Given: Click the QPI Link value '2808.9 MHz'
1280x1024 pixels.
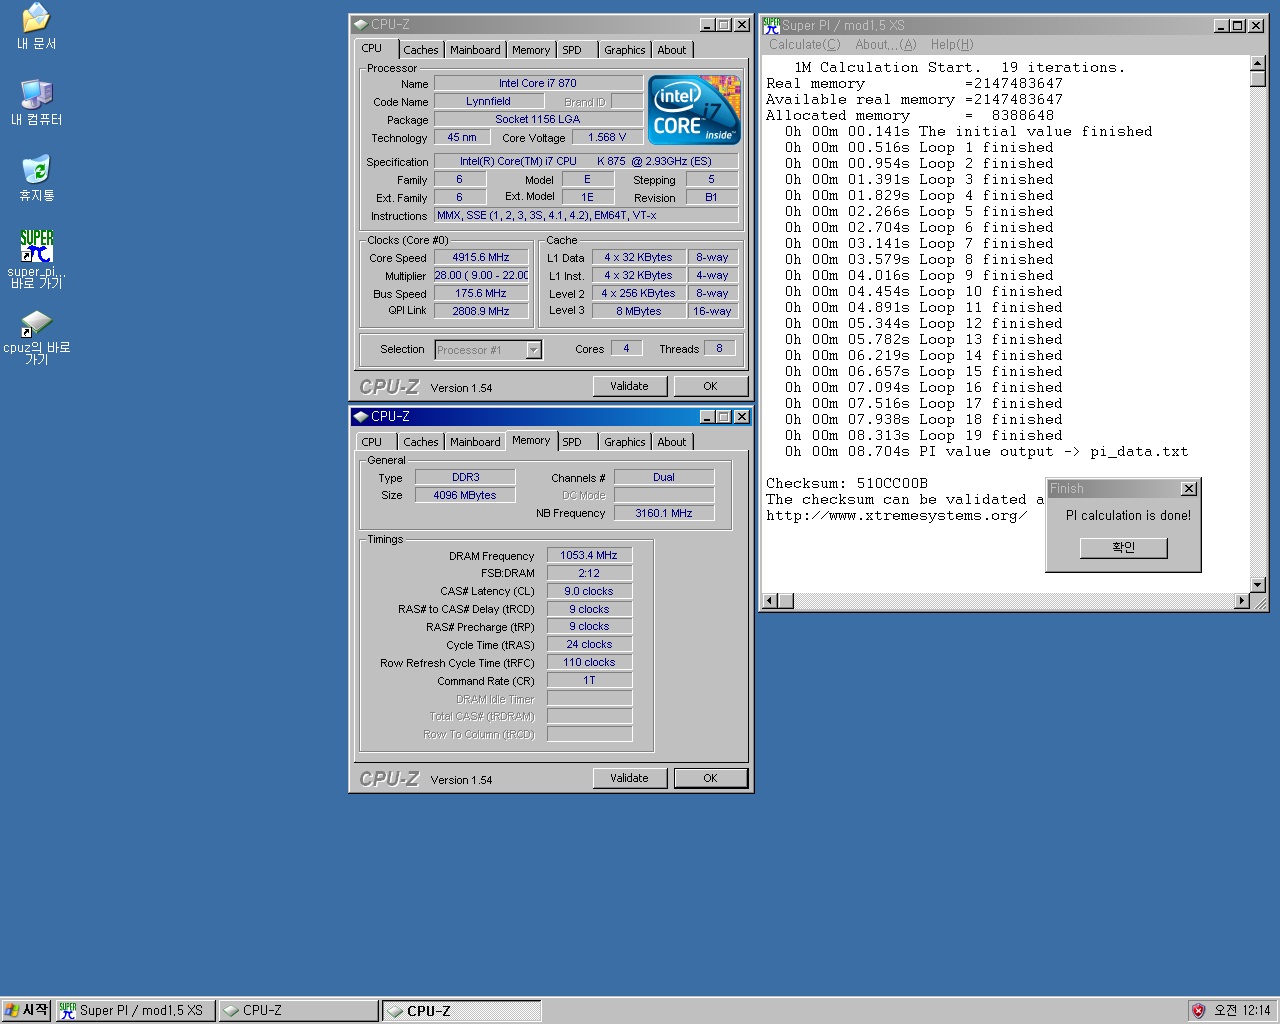Looking at the screenshot, I should point(481,311).
